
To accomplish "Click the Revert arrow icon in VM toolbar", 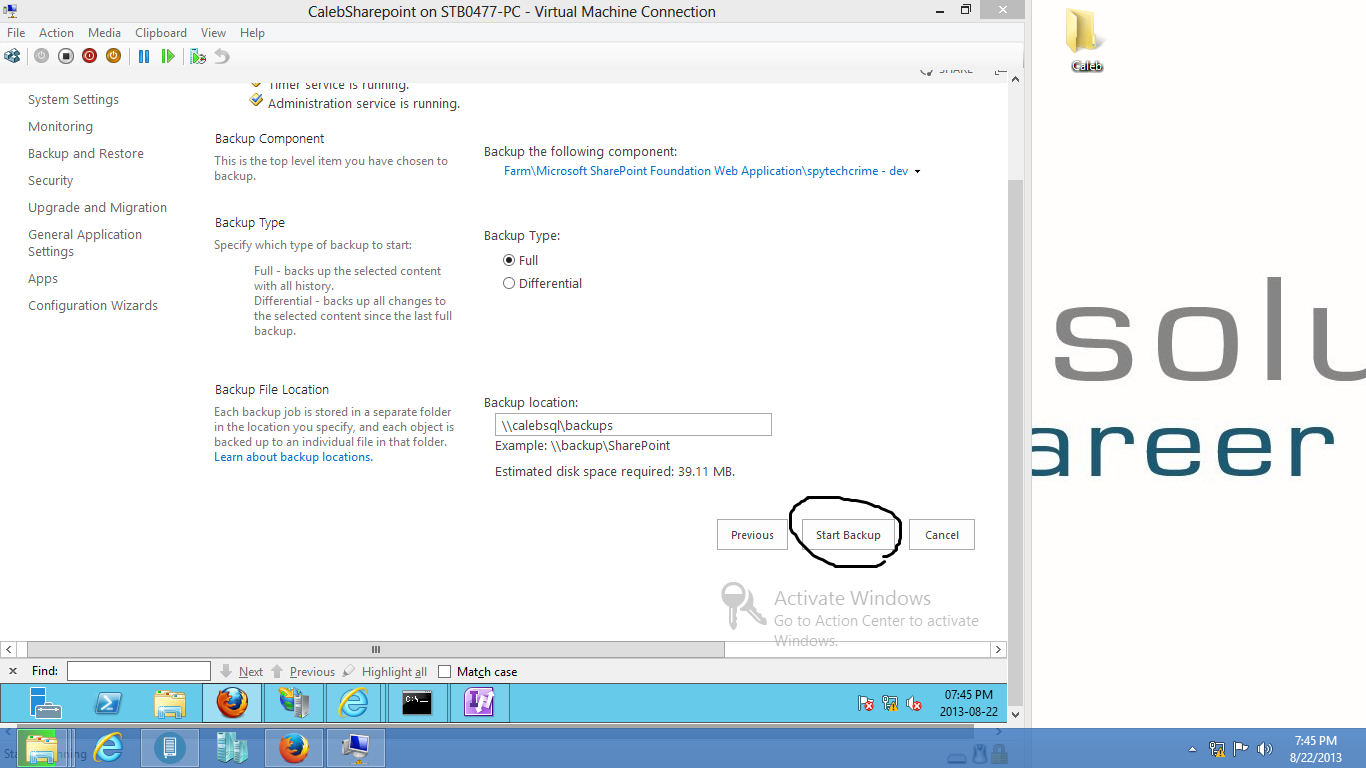I will click(222, 56).
